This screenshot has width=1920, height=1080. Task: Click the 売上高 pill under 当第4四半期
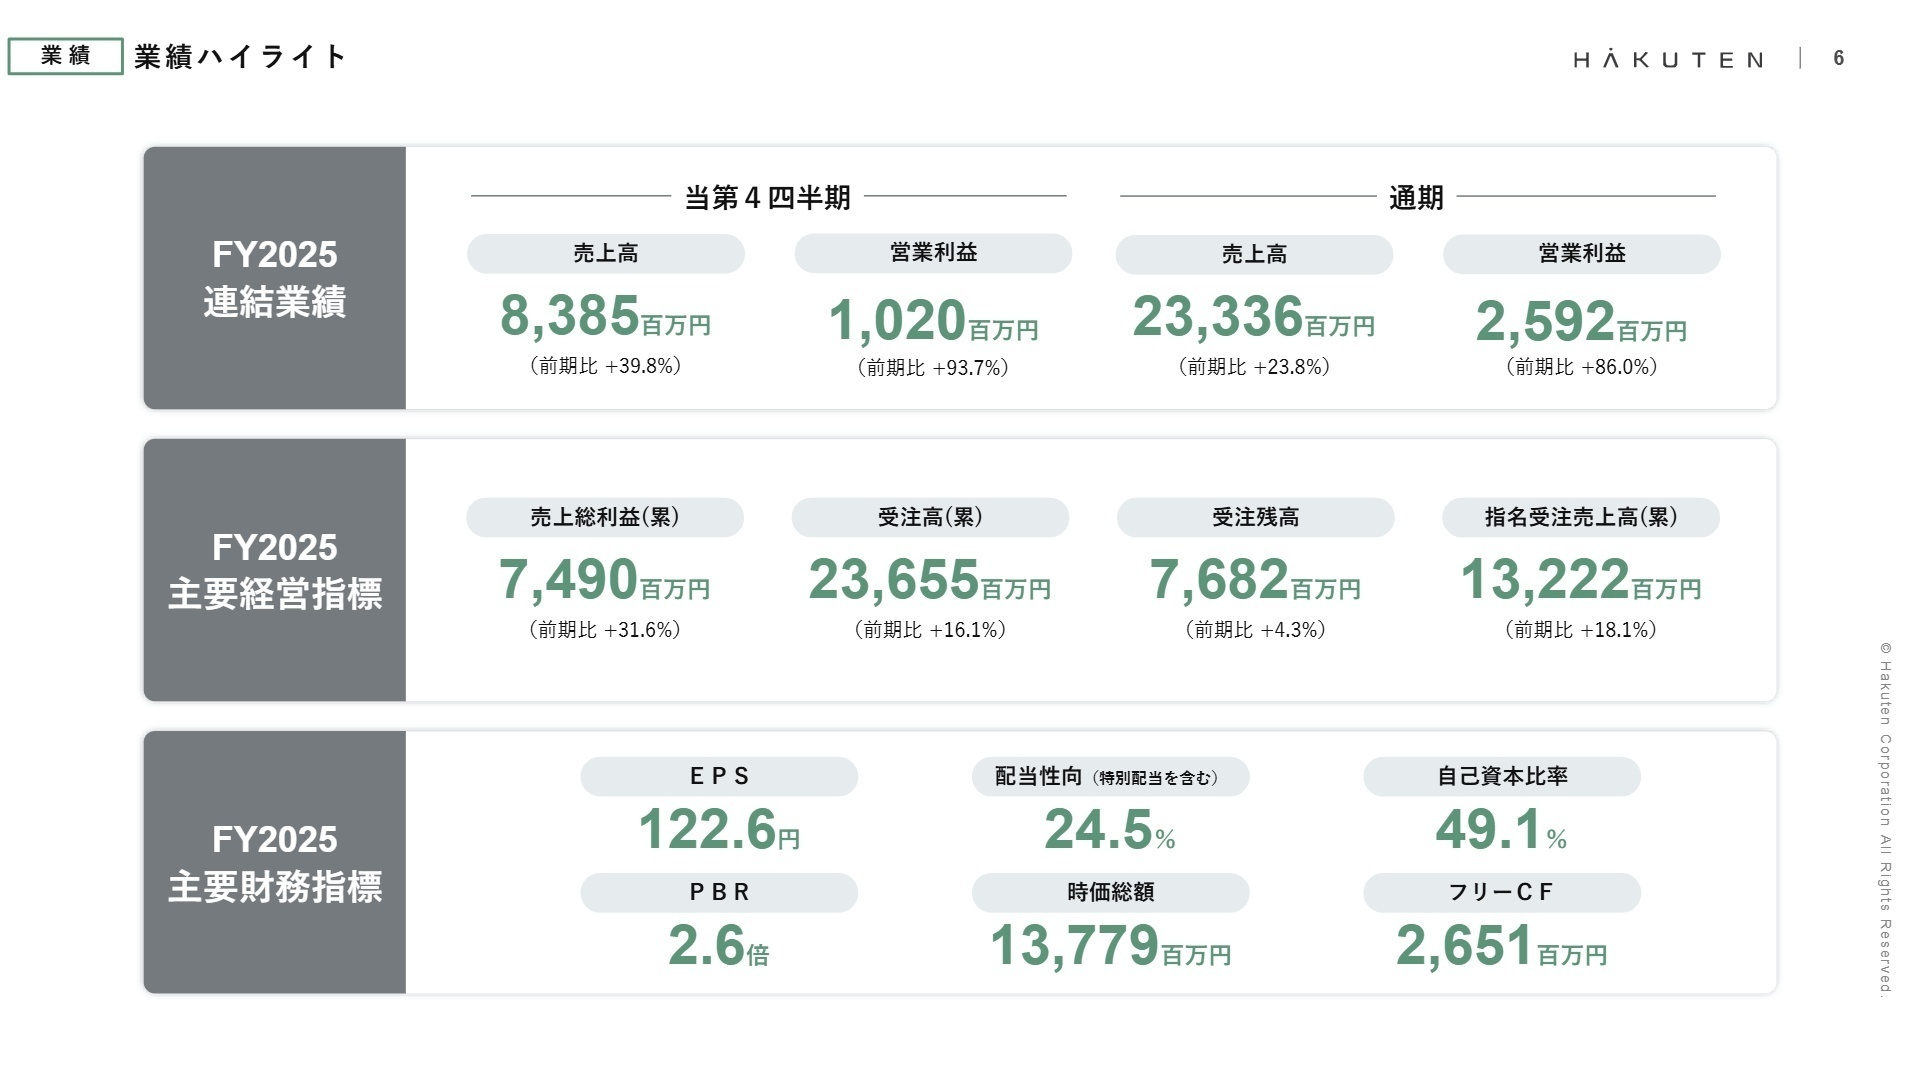[x=605, y=254]
